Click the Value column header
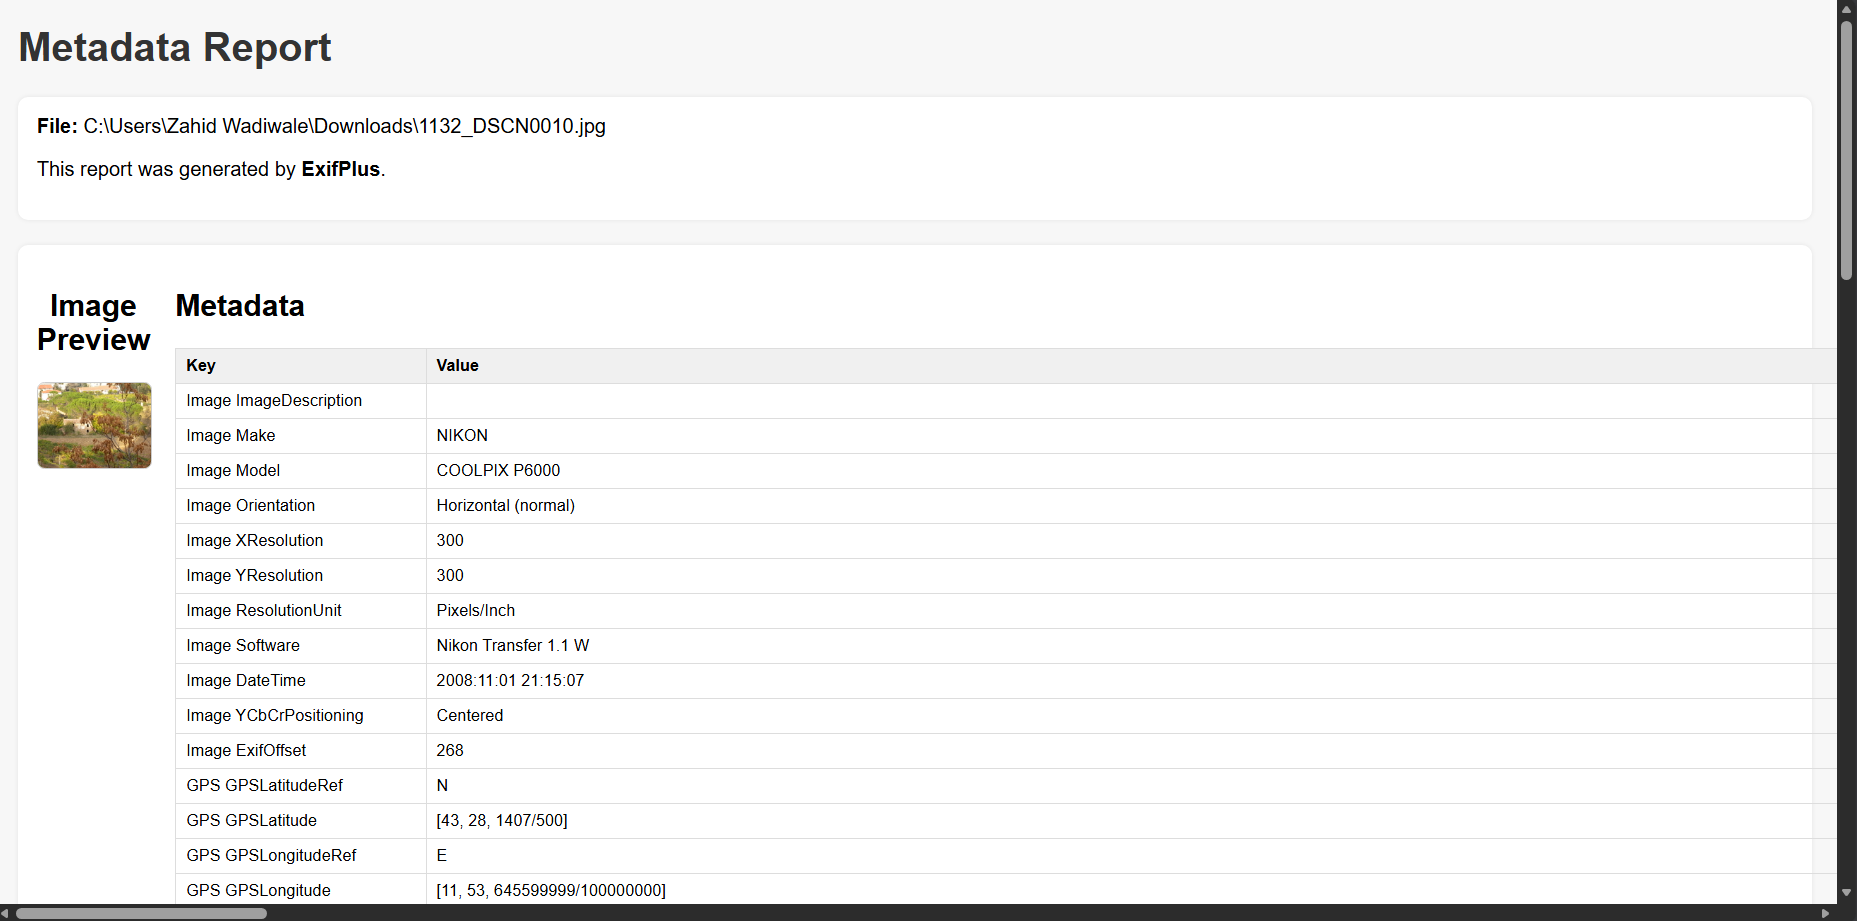Screen dimensions: 1857x921 (x=1132, y=366)
